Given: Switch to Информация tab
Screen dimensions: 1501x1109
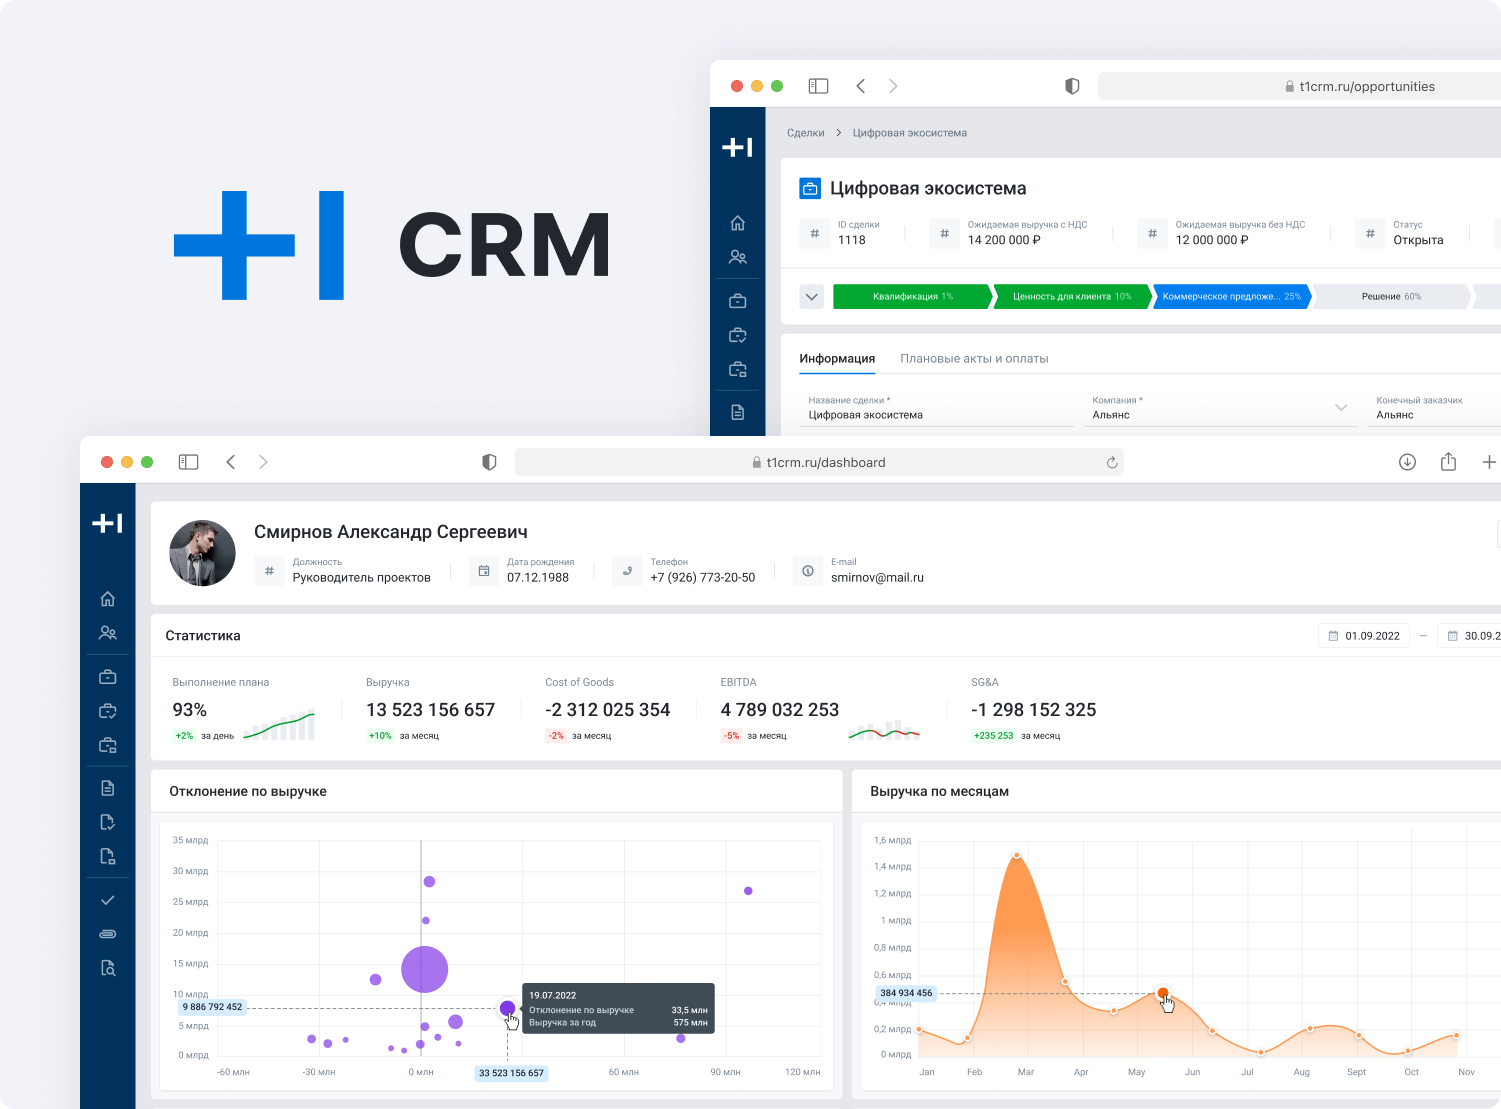Looking at the screenshot, I should tap(837, 359).
